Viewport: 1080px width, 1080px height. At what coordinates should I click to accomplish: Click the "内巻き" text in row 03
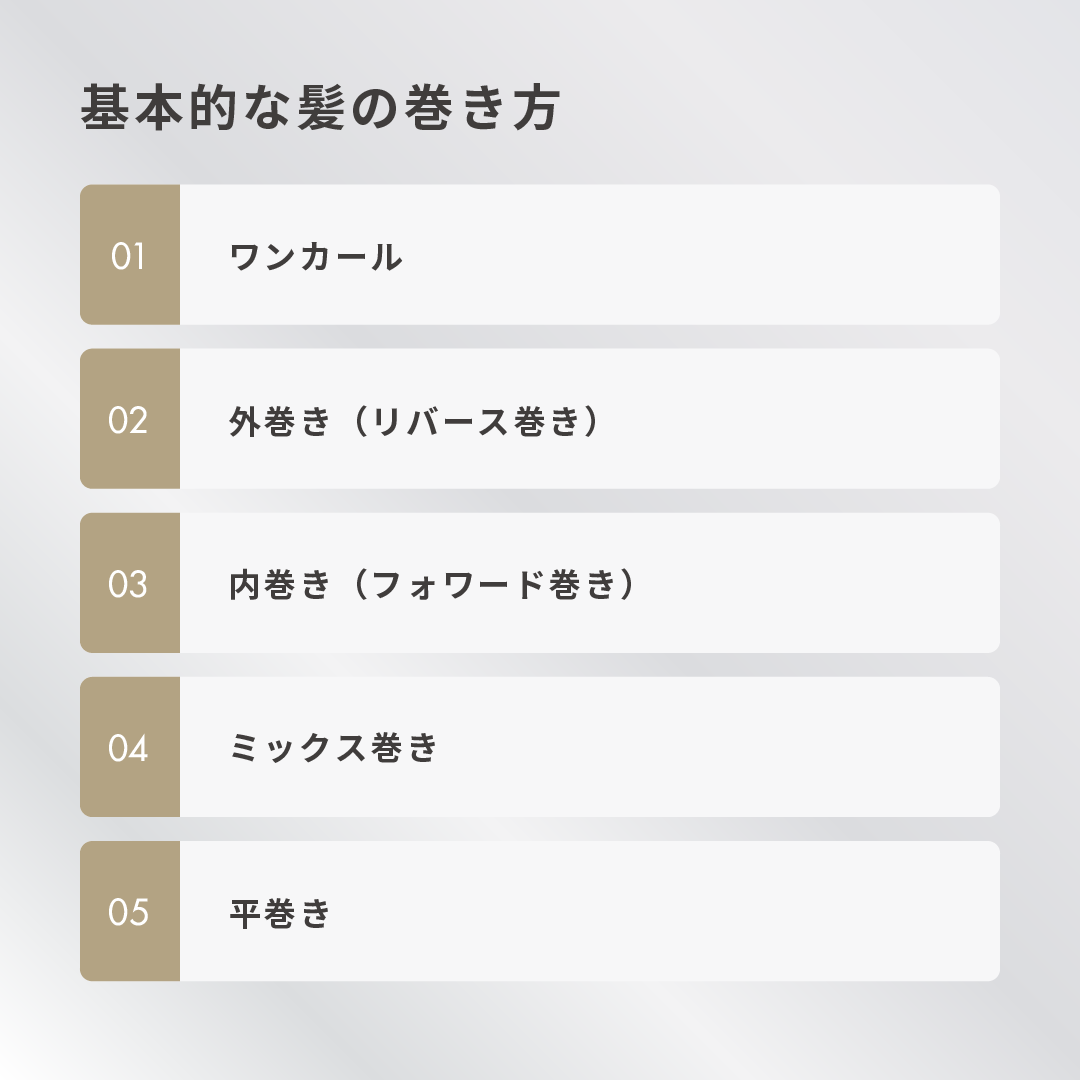[279, 586]
